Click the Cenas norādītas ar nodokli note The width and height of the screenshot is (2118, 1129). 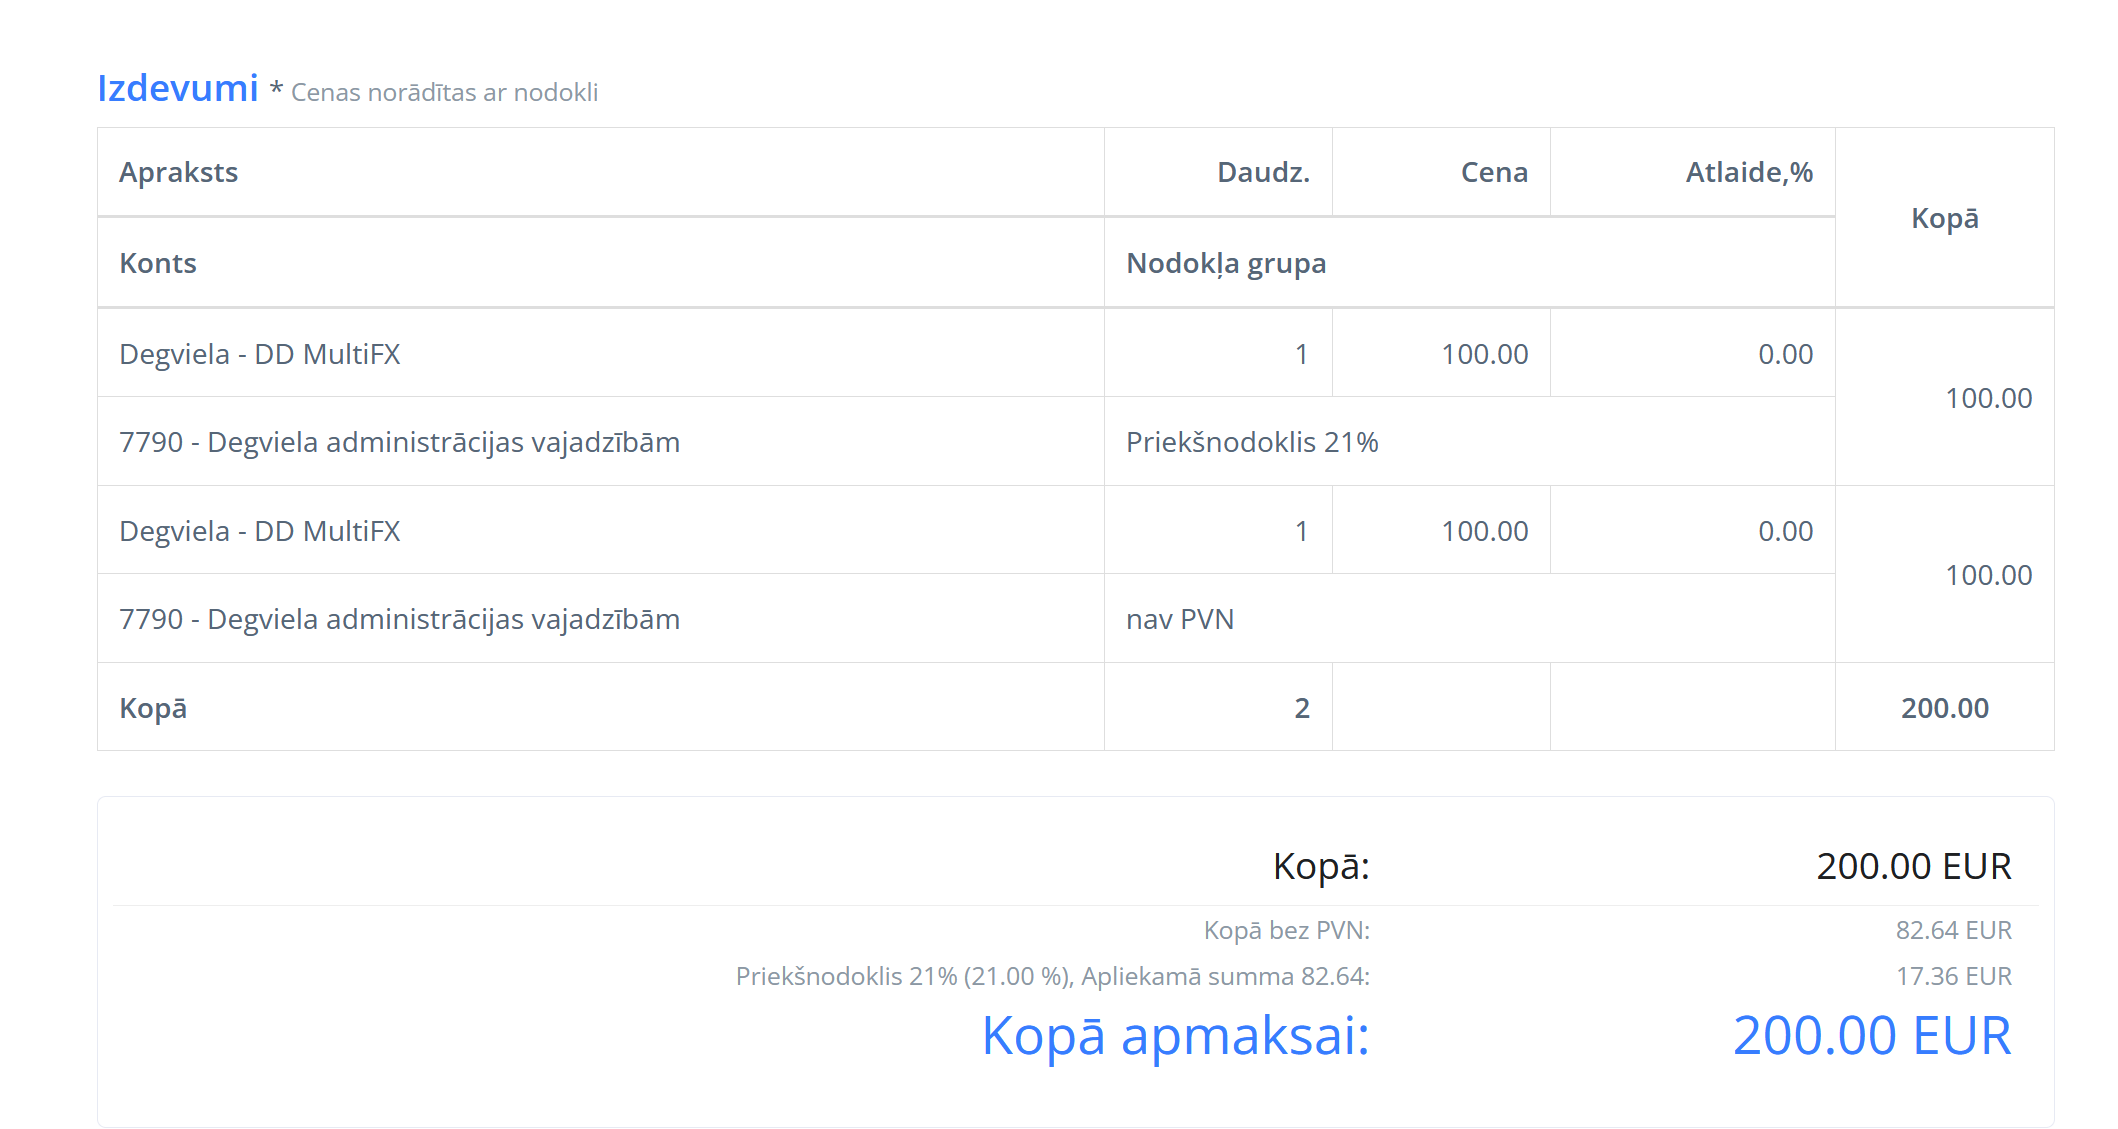tap(444, 92)
